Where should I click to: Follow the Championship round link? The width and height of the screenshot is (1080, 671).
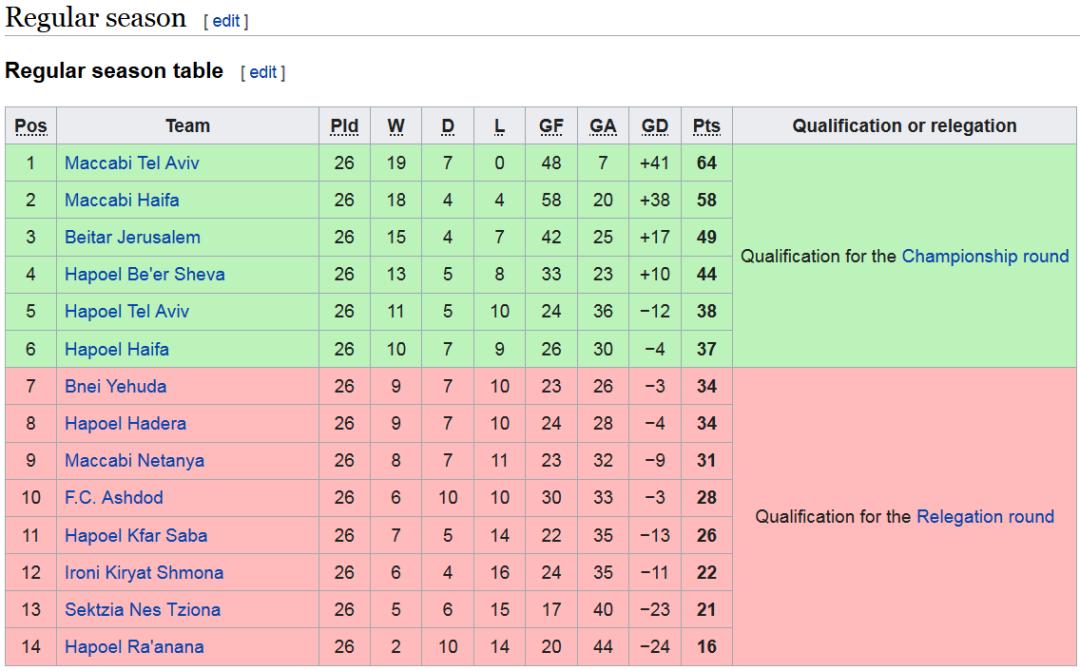pos(985,256)
